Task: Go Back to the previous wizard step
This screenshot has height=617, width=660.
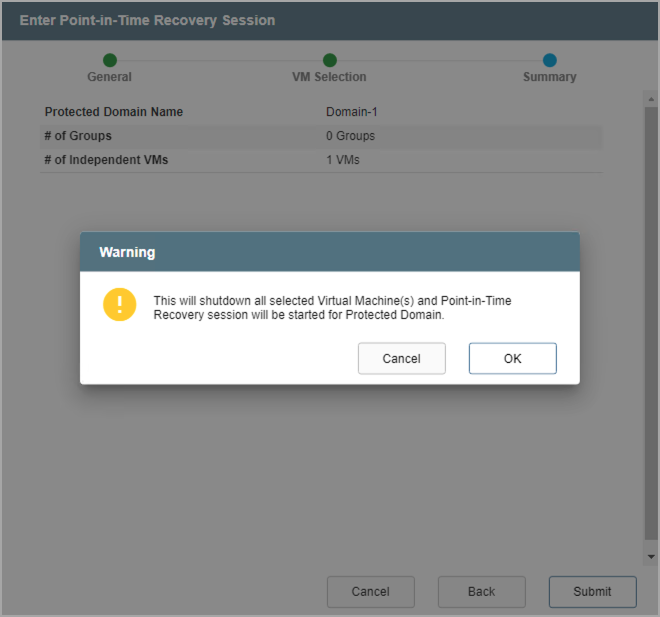Action: tap(481, 591)
